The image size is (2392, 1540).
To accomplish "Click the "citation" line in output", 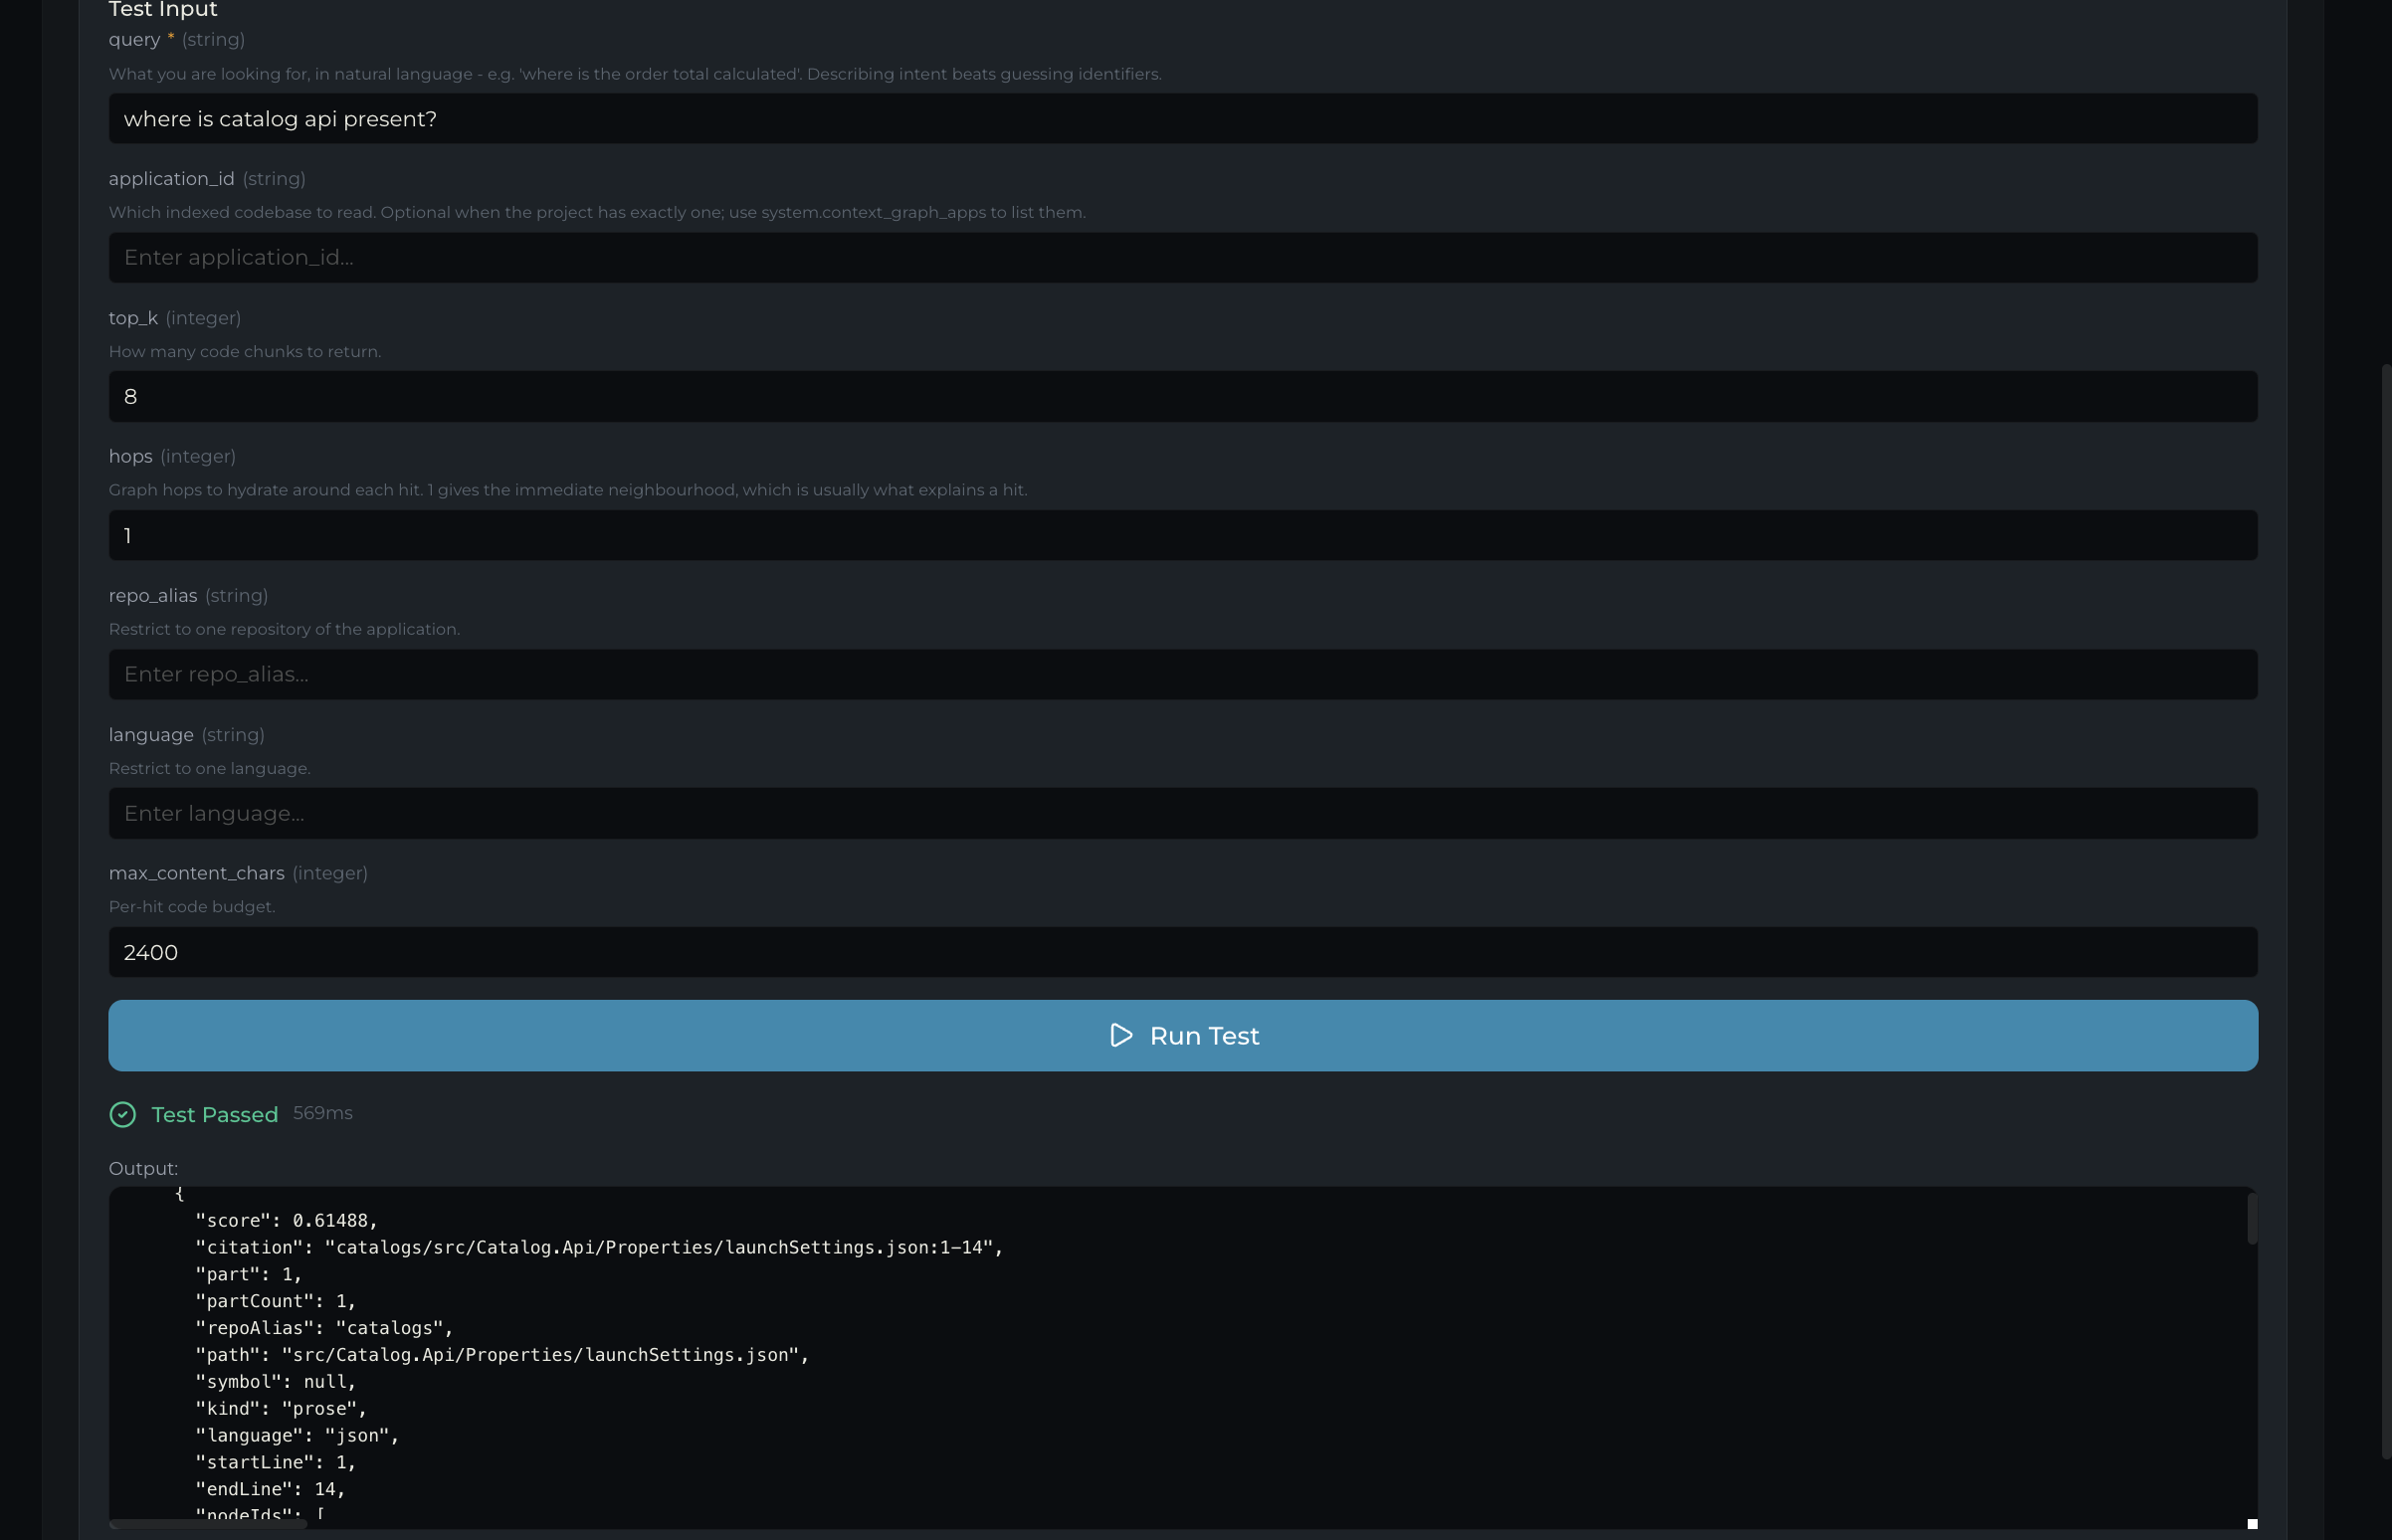I will (x=598, y=1247).
